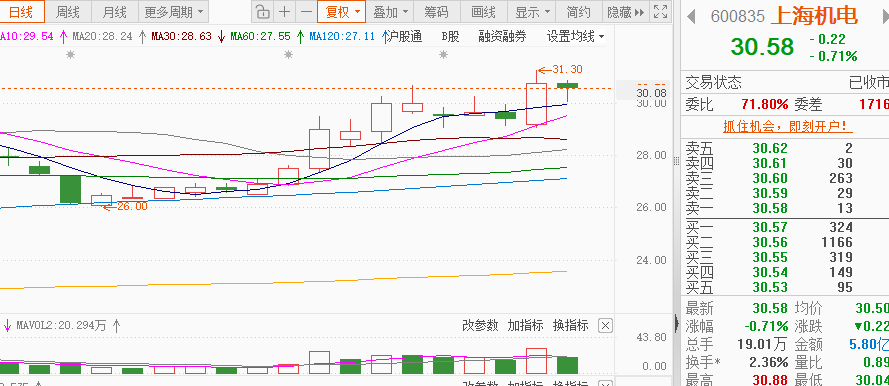Screen dimensions: 889x386
Task: Open the 更多周期 period dropdown
Action: click(172, 12)
